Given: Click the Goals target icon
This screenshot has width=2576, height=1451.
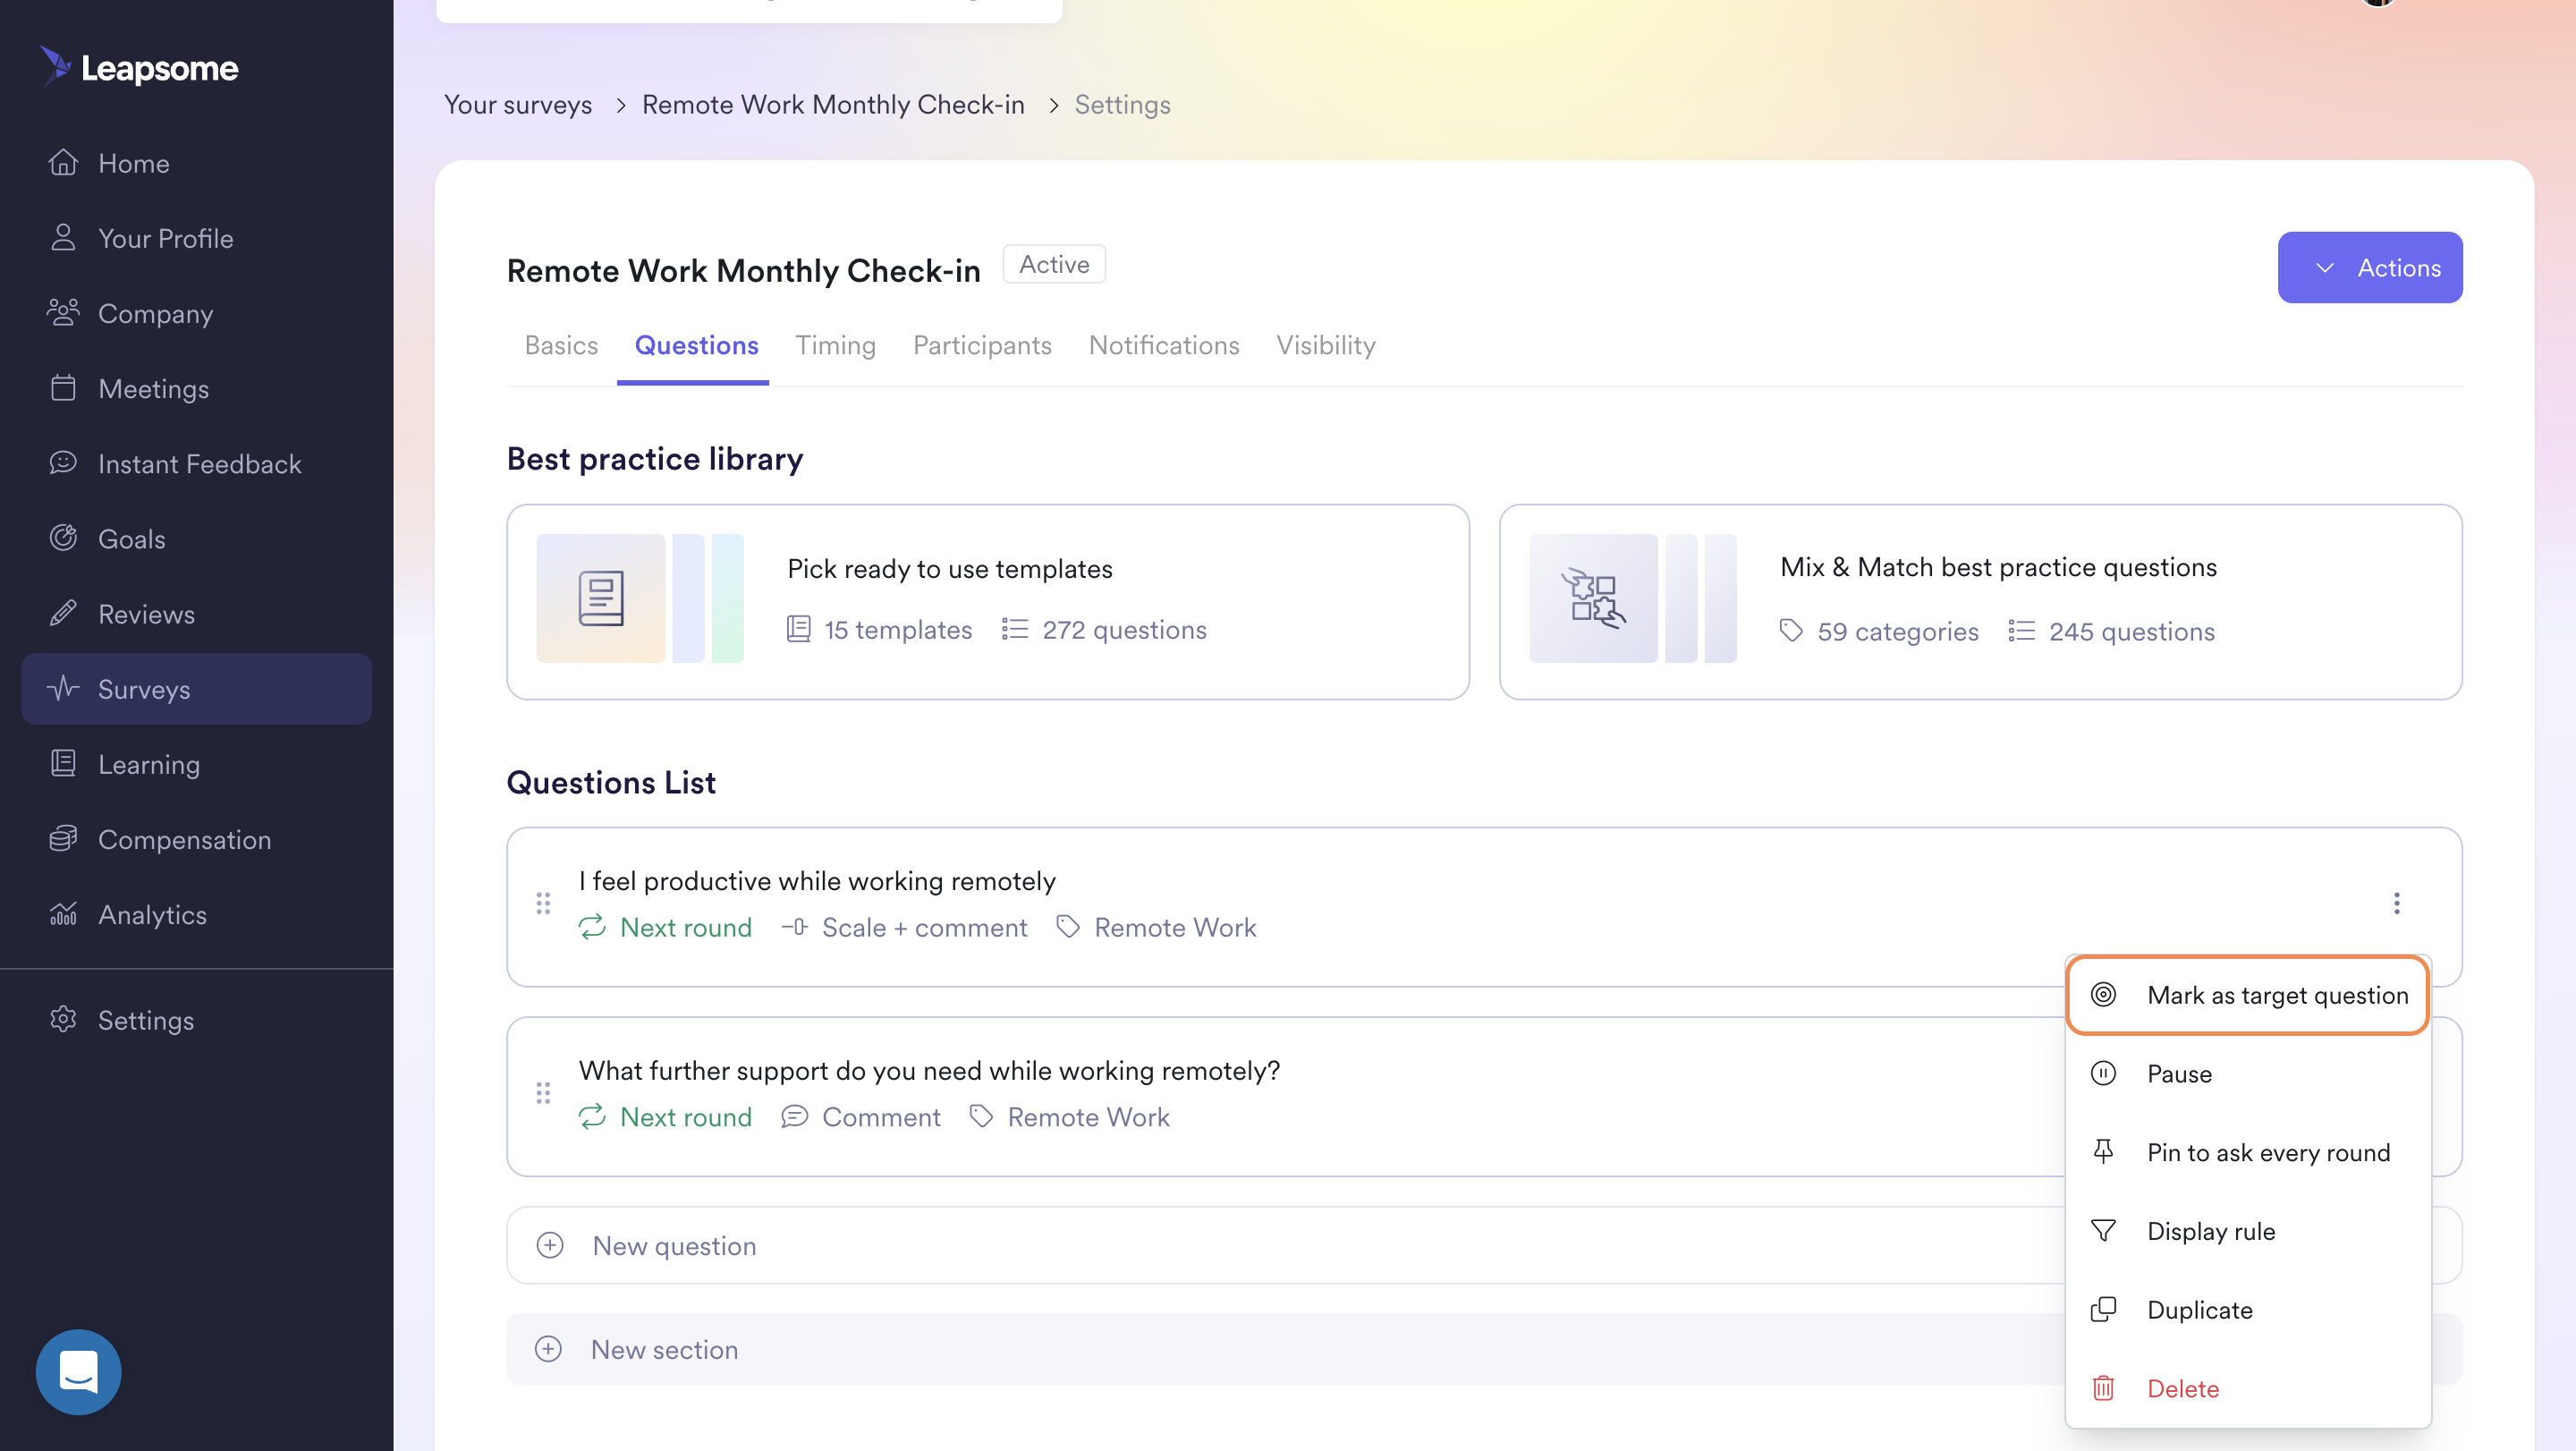Looking at the screenshot, I should [x=63, y=538].
